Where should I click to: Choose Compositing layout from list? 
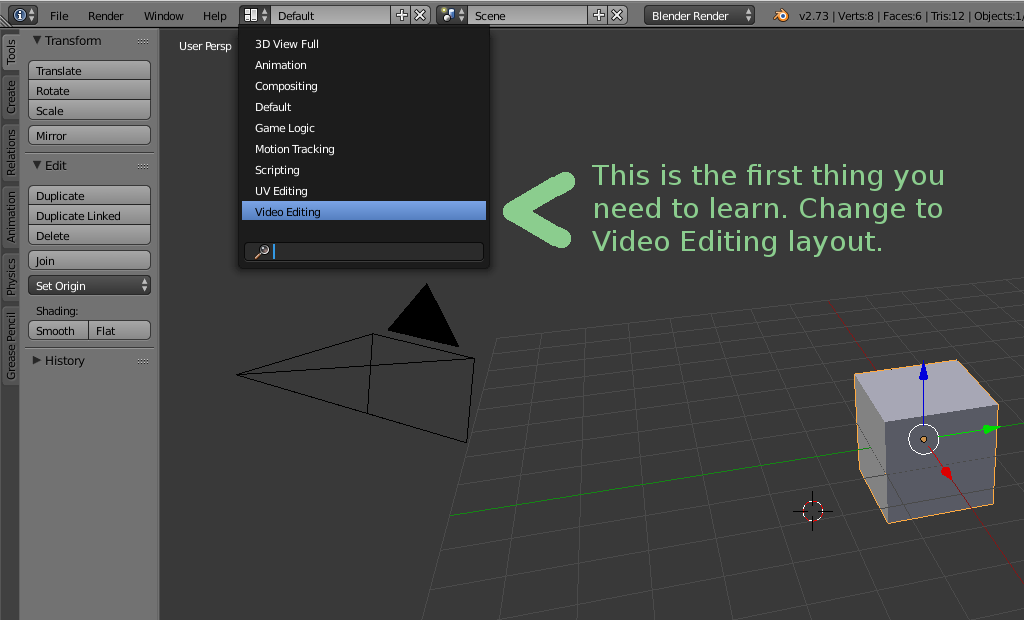click(364, 86)
